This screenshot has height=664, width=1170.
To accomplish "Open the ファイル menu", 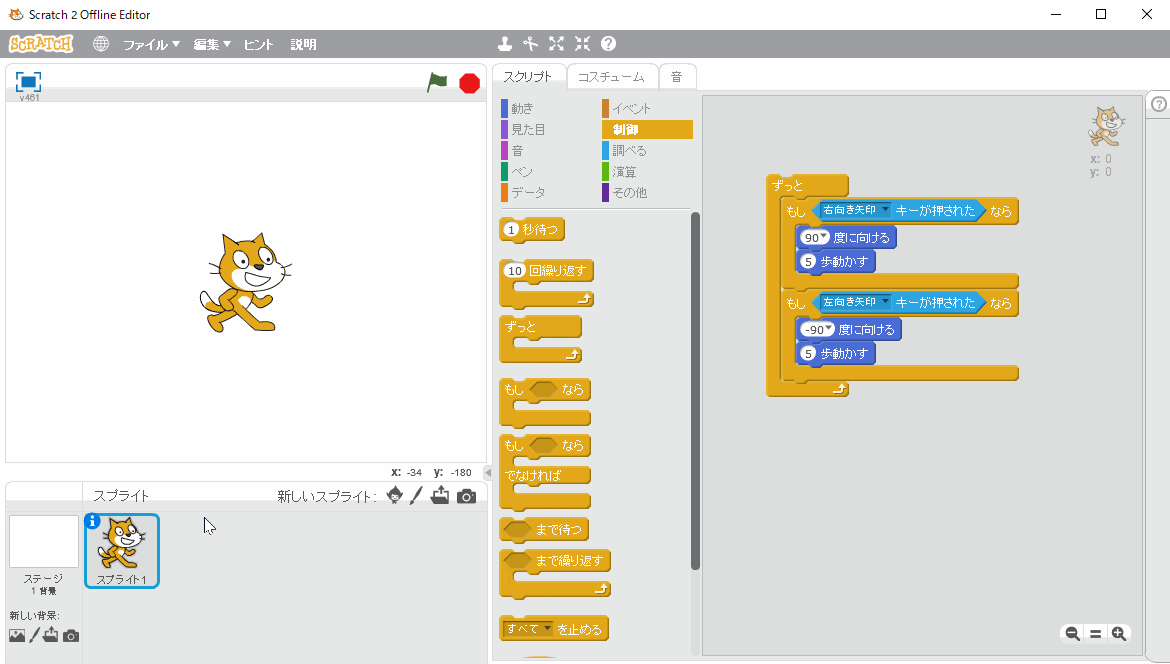I will coord(151,45).
